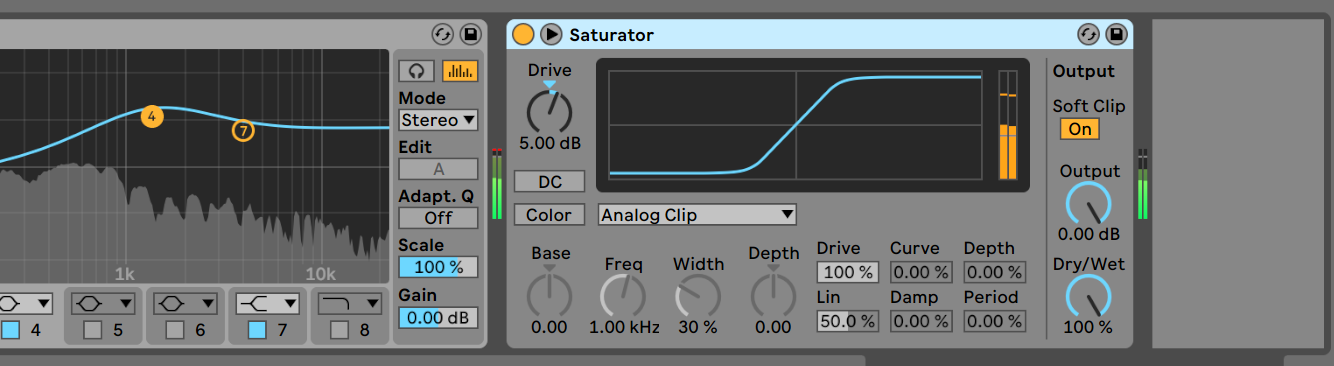
Task: Click EQ Scale 100 % field
Action: 438,267
